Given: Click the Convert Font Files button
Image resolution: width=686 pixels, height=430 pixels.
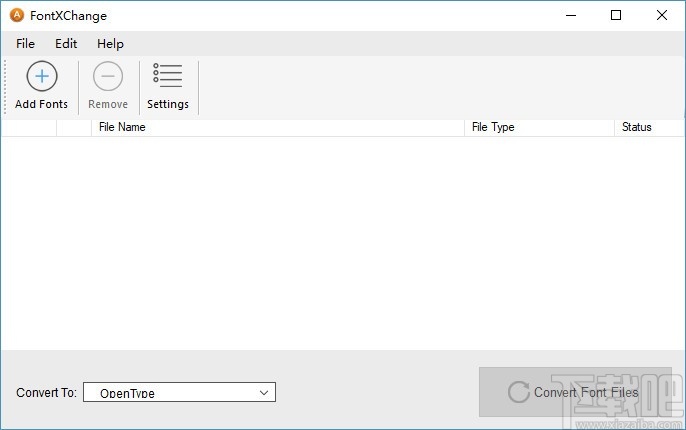Looking at the screenshot, I should 575,392.
